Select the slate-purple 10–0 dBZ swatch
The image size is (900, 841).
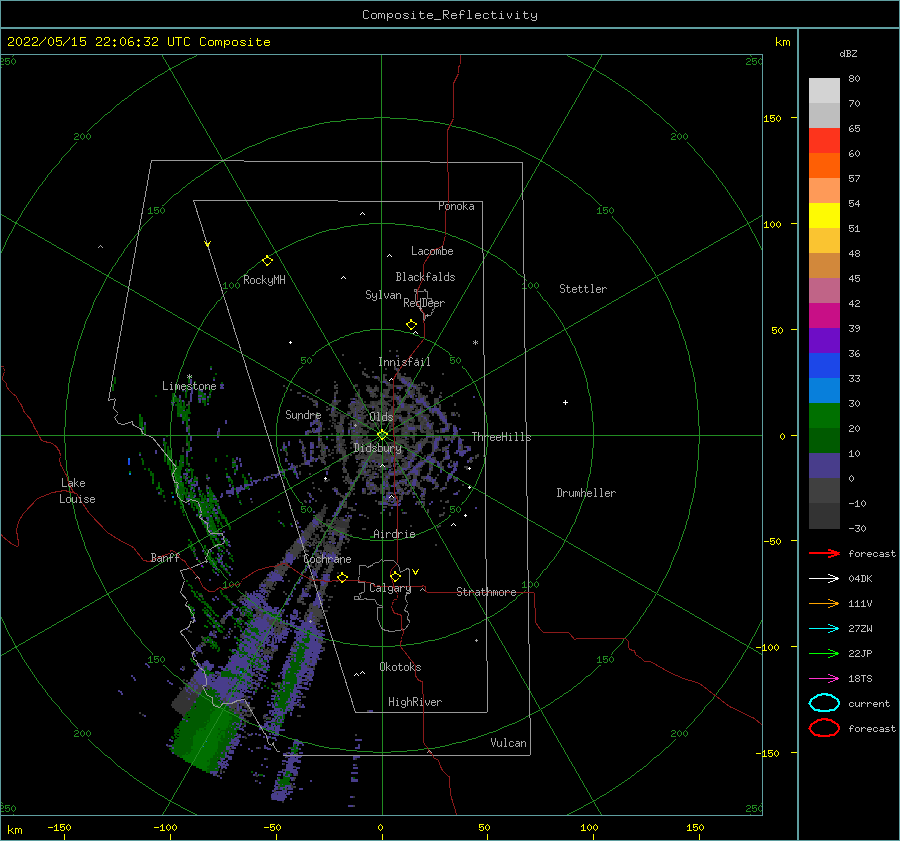[824, 466]
